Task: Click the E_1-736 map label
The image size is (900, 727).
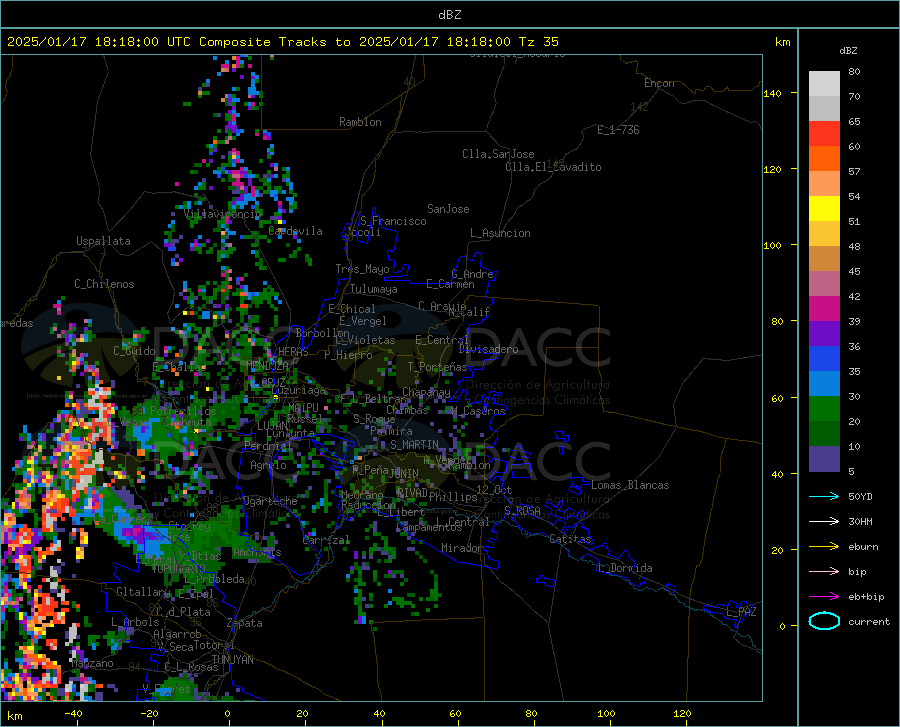Action: [x=618, y=130]
